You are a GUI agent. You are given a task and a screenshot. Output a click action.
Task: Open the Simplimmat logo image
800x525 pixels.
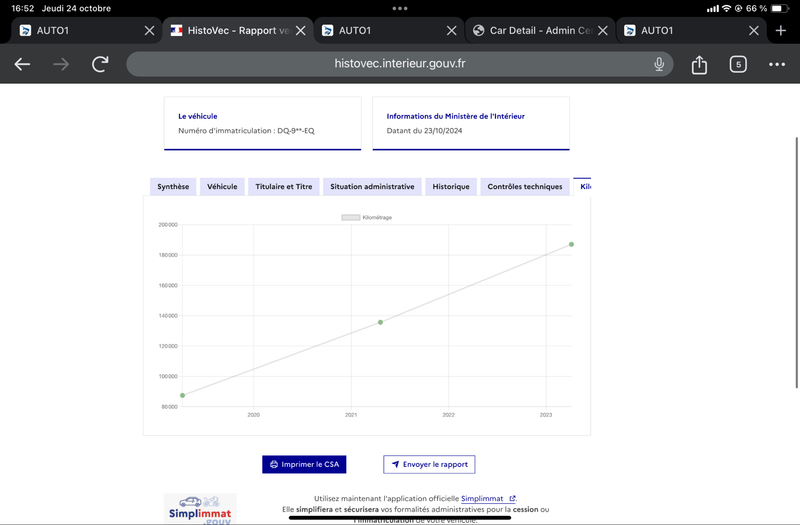coord(200,509)
